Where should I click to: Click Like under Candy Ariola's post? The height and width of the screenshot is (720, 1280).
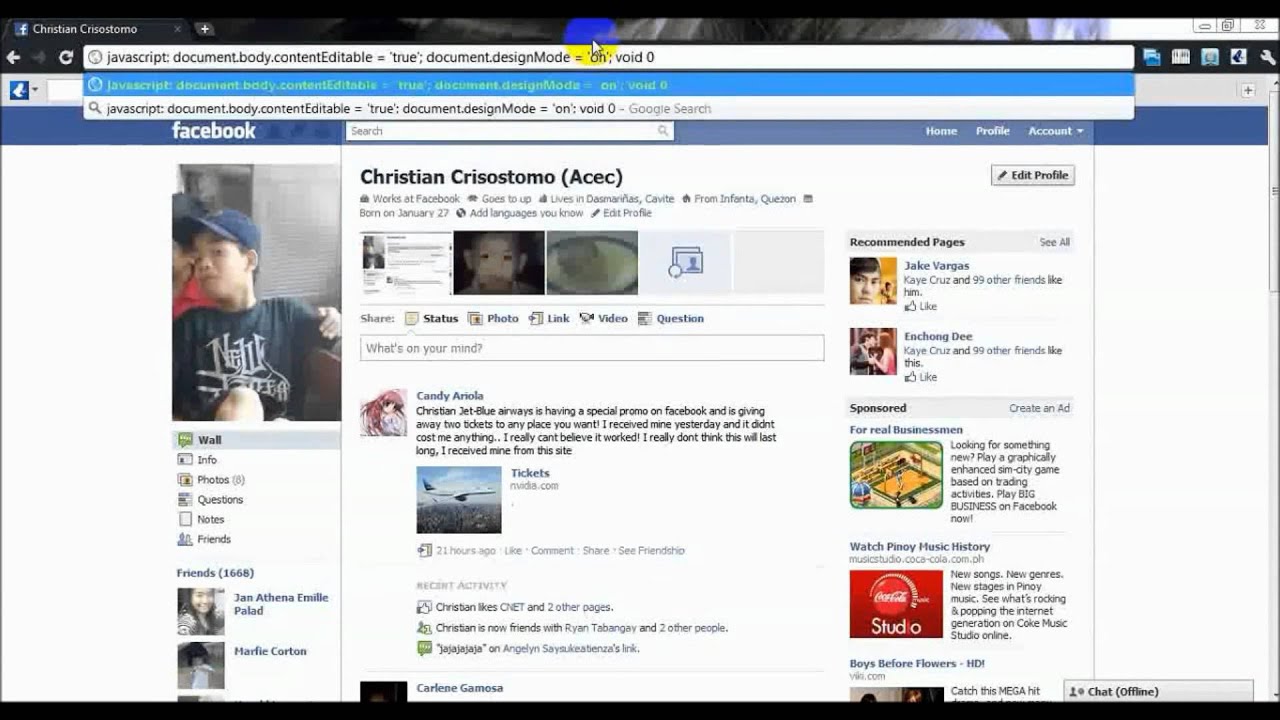coord(513,551)
